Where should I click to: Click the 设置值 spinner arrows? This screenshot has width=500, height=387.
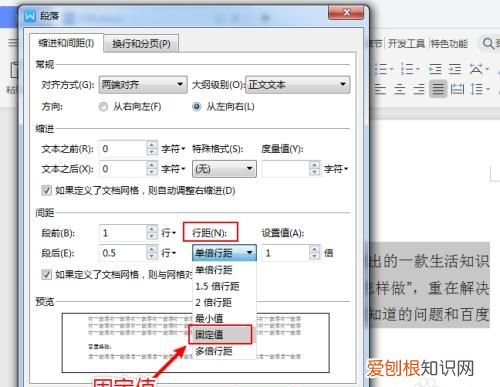pyautogui.click(x=314, y=253)
